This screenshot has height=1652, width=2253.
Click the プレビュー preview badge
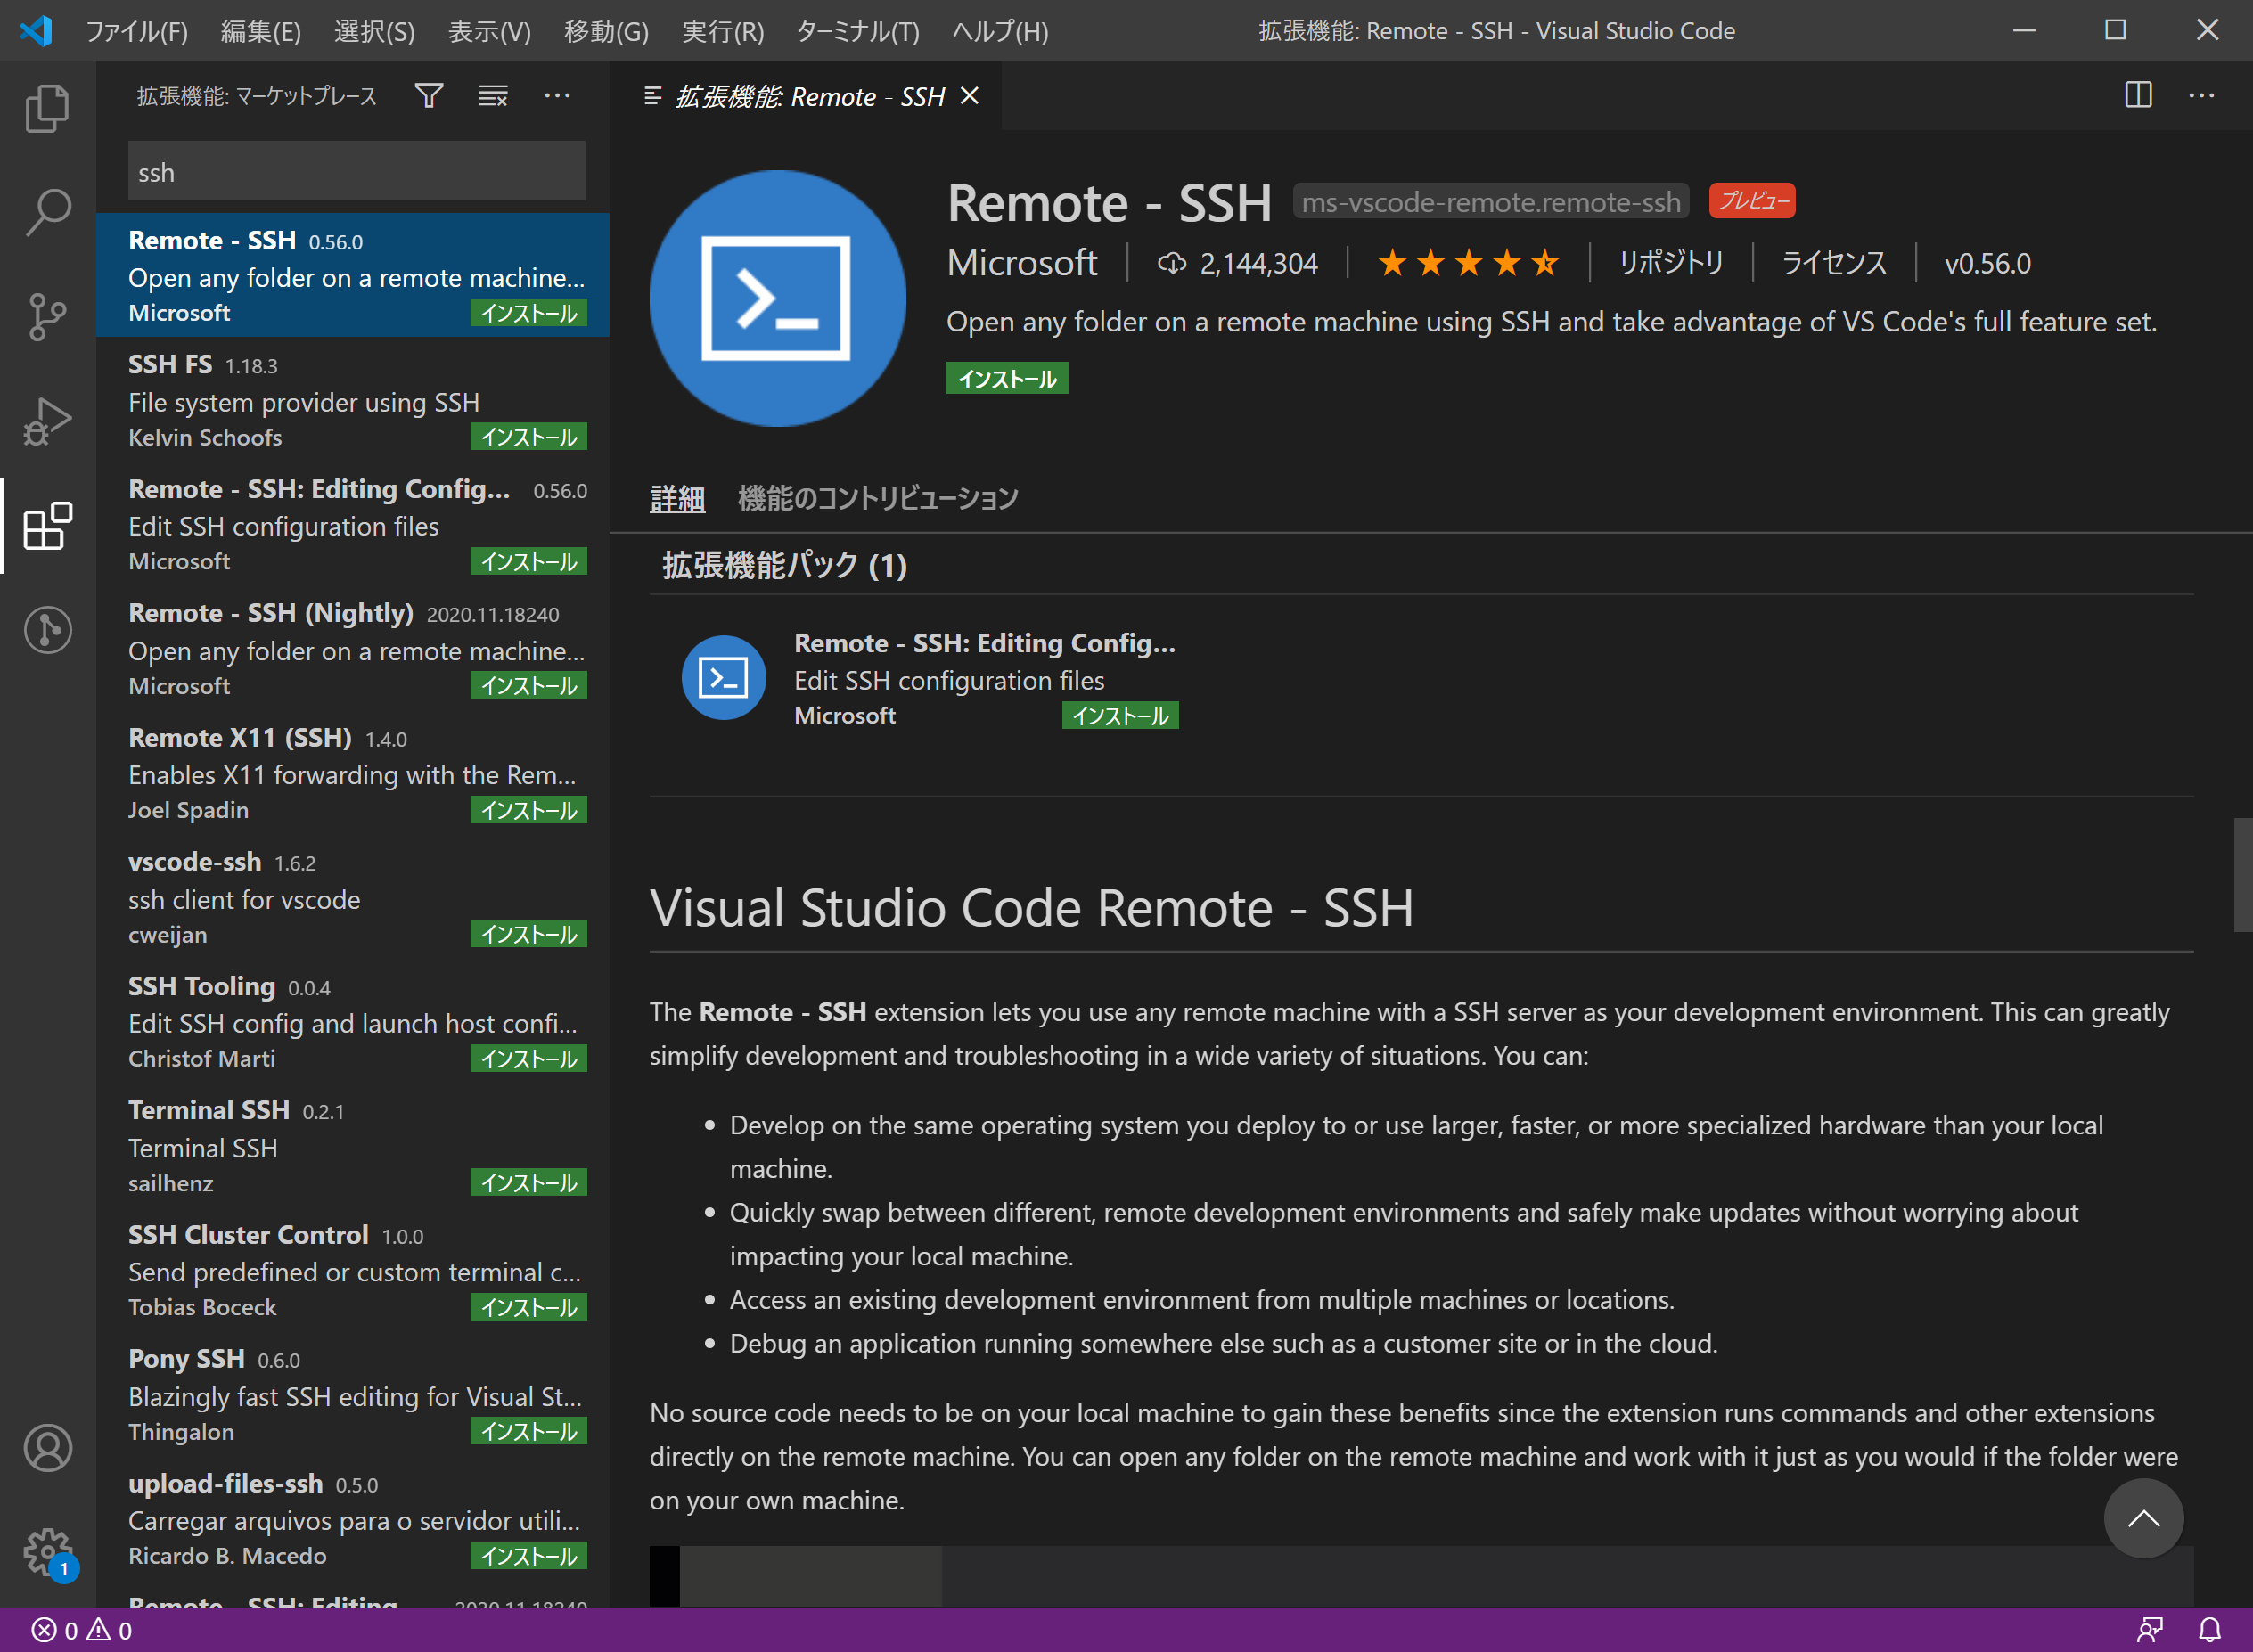coord(1752,201)
